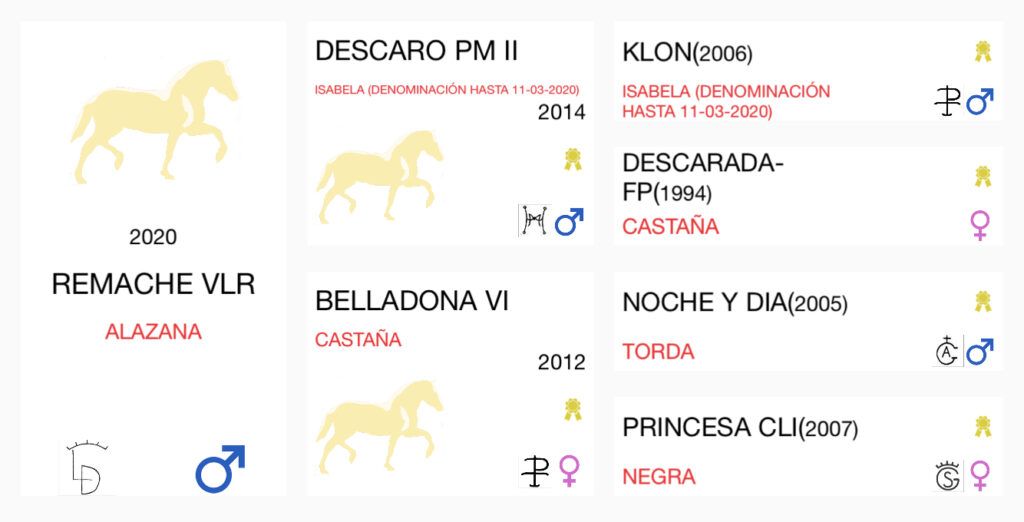The height and width of the screenshot is (522, 1024).
Task: Click the breeder brand on DESCARO PM II card
Action: (x=534, y=221)
